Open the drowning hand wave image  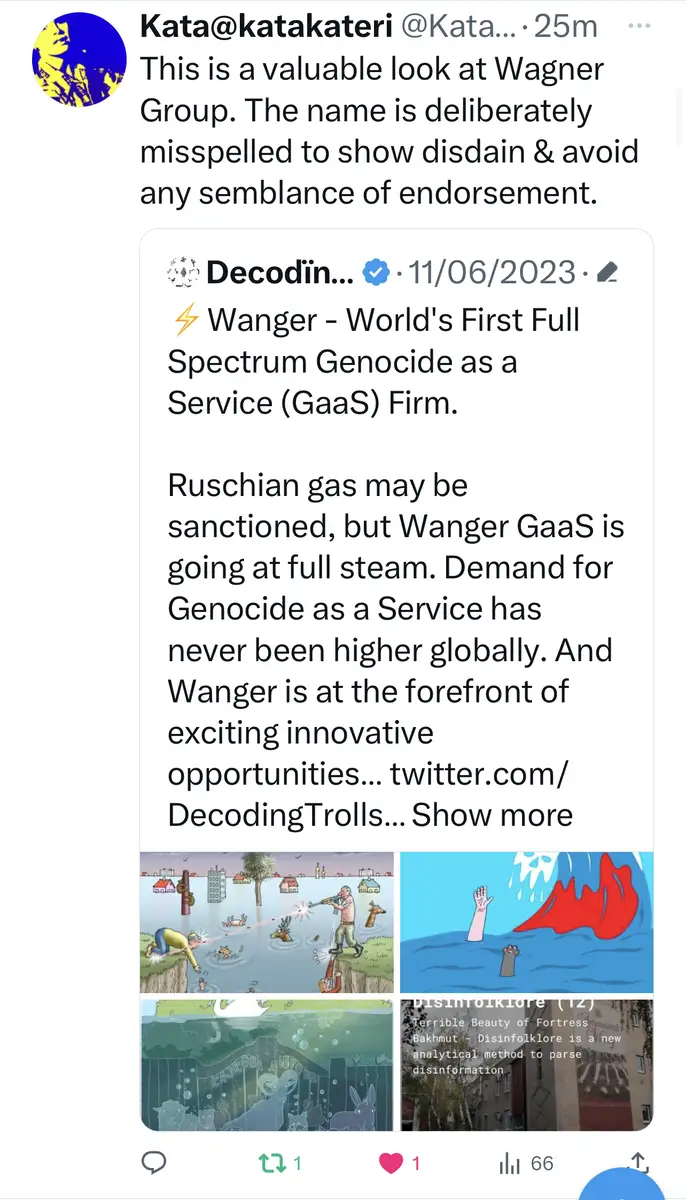pos(526,921)
